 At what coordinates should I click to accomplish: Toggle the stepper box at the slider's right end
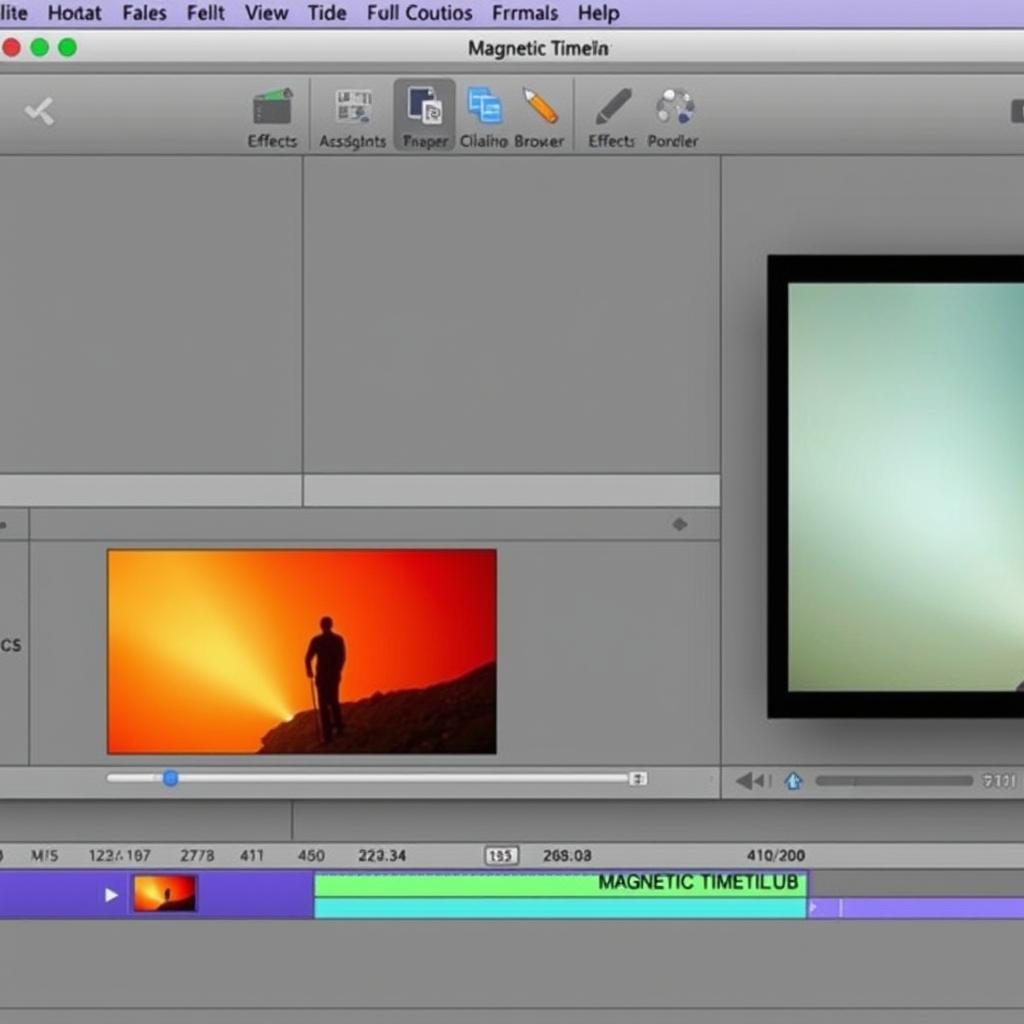638,777
